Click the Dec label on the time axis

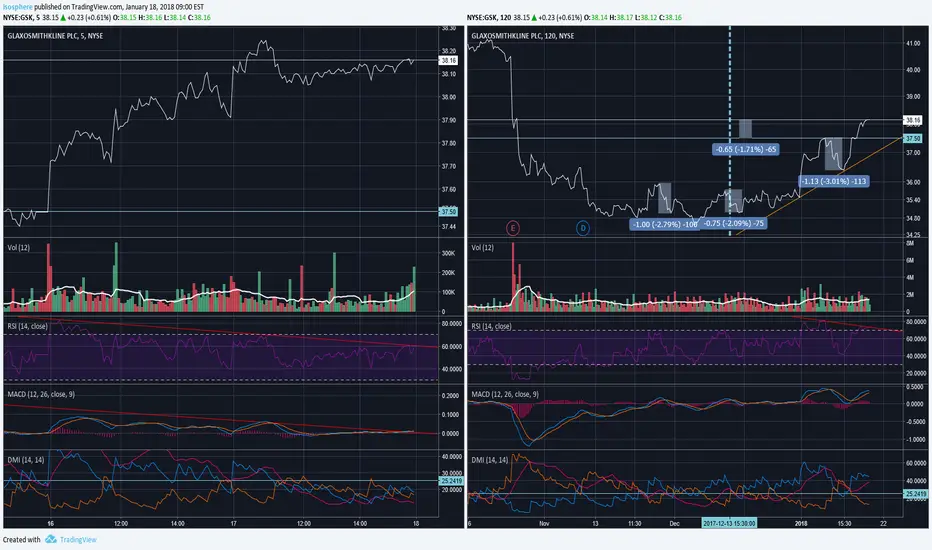[x=674, y=524]
